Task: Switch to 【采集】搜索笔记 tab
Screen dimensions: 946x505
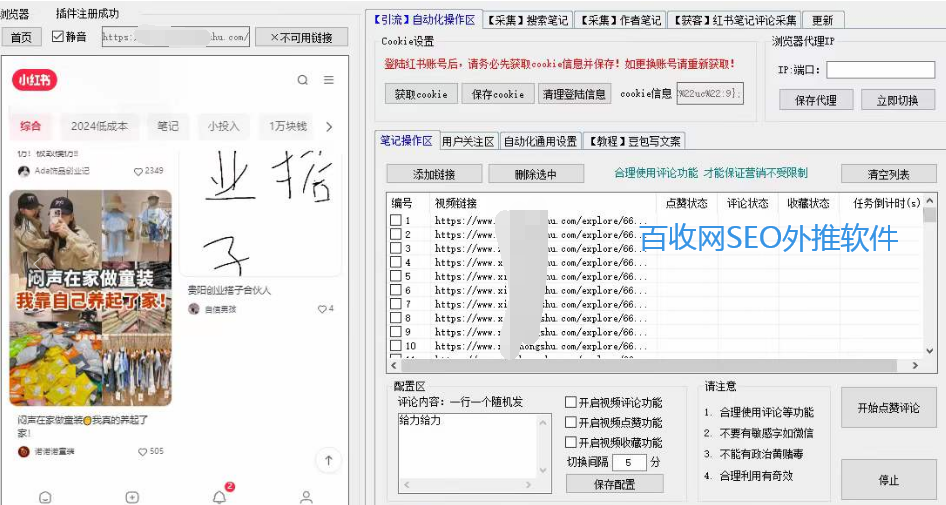Action: point(527,21)
